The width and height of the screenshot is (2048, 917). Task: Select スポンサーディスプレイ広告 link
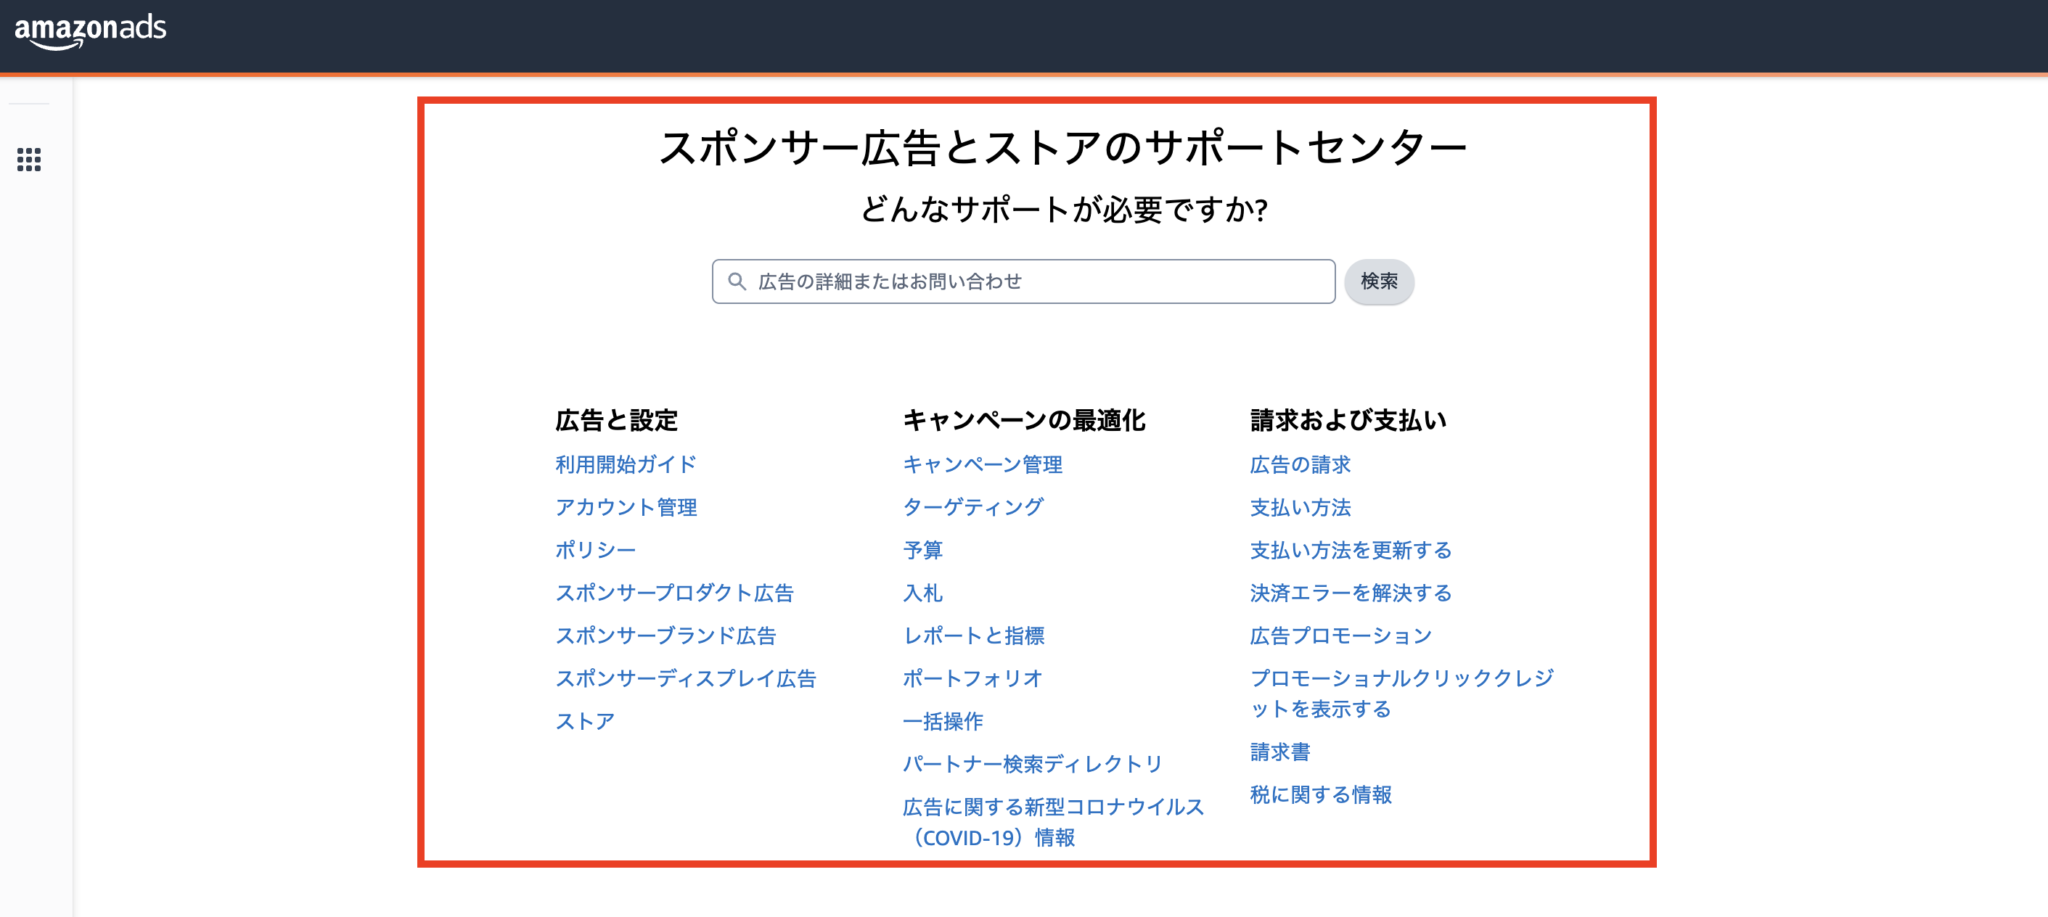tap(686, 678)
